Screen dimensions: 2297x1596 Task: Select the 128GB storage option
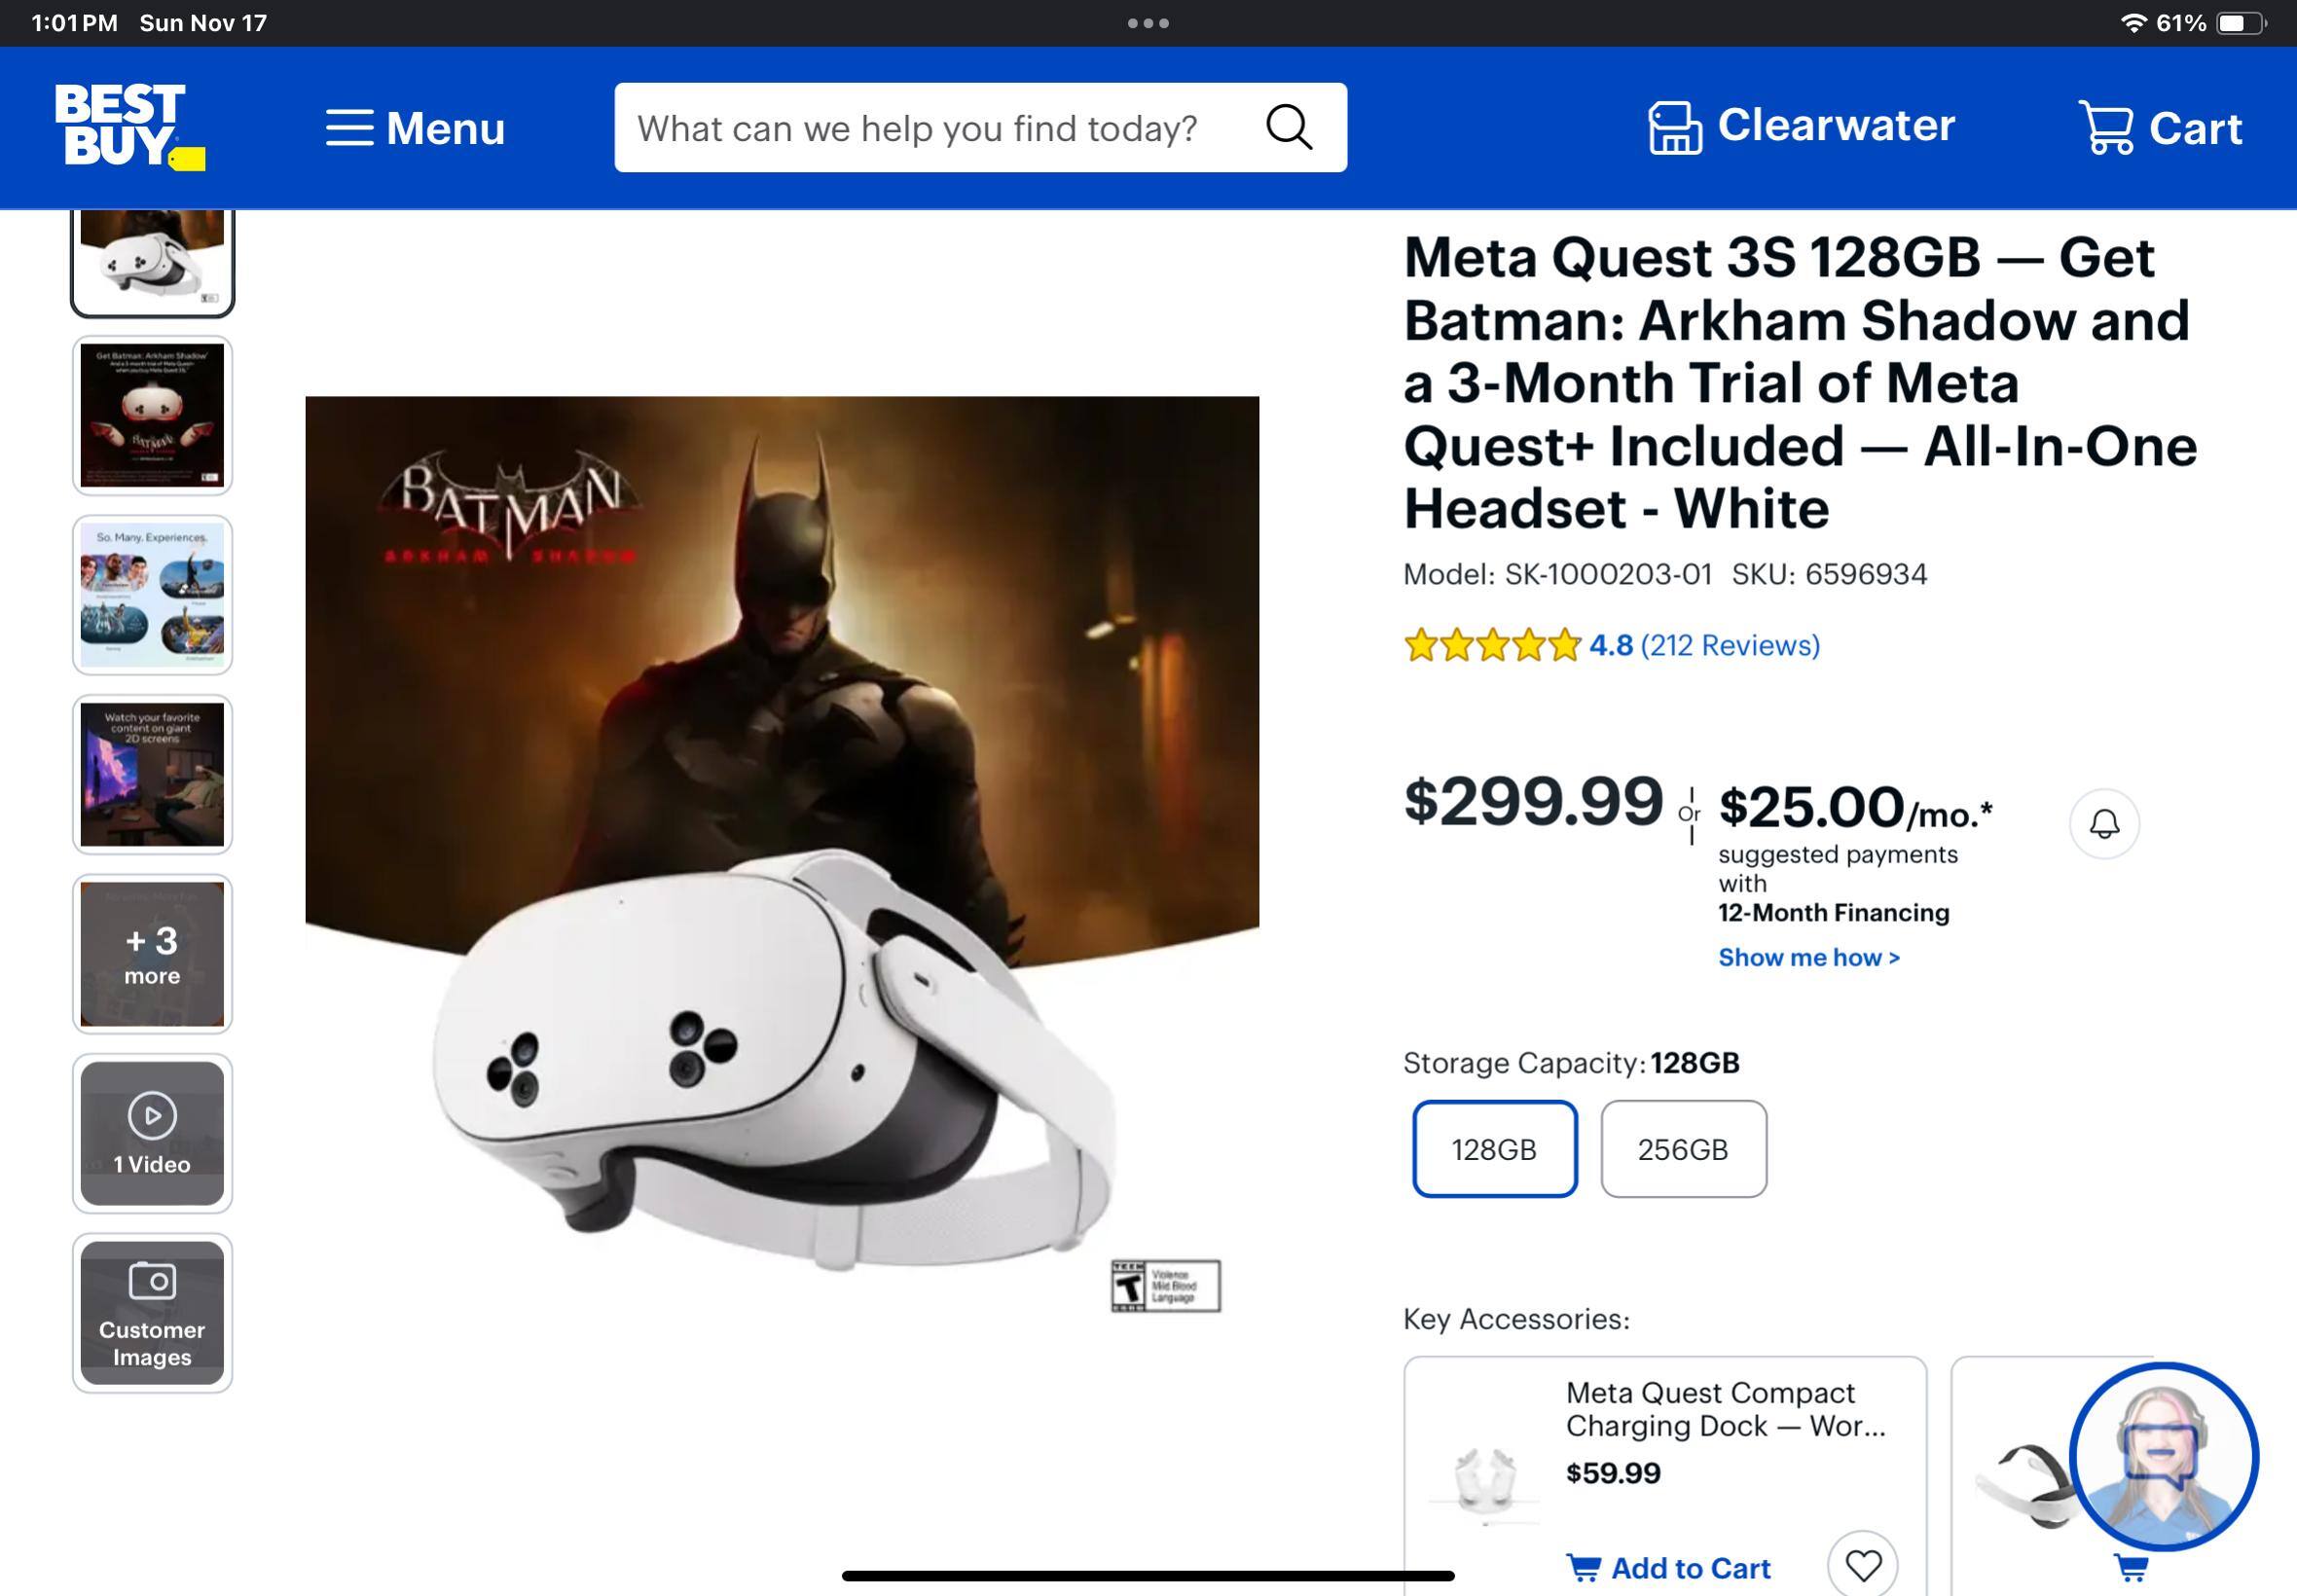[1494, 1149]
